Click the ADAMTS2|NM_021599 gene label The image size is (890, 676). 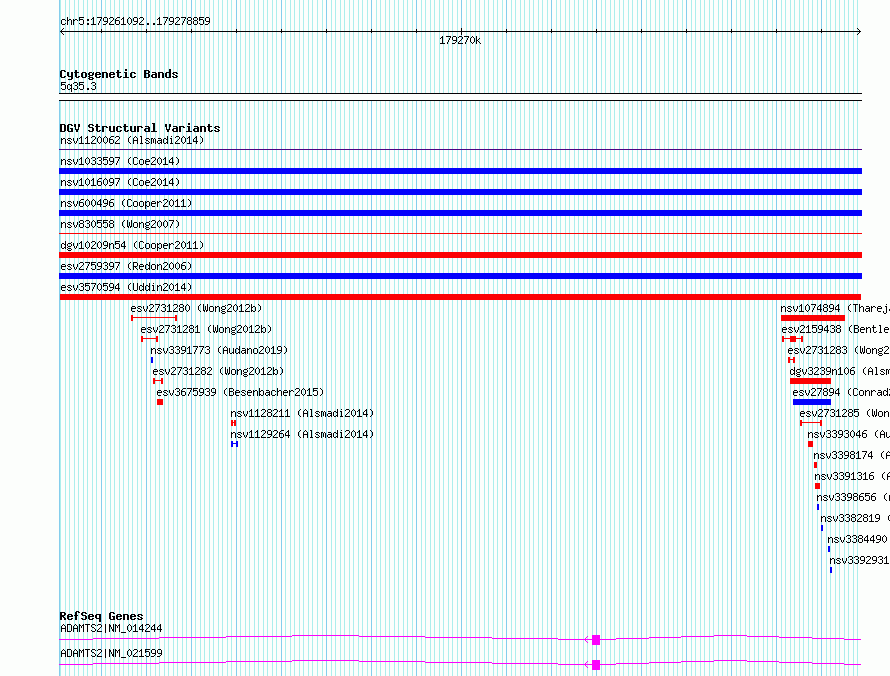coord(111,653)
